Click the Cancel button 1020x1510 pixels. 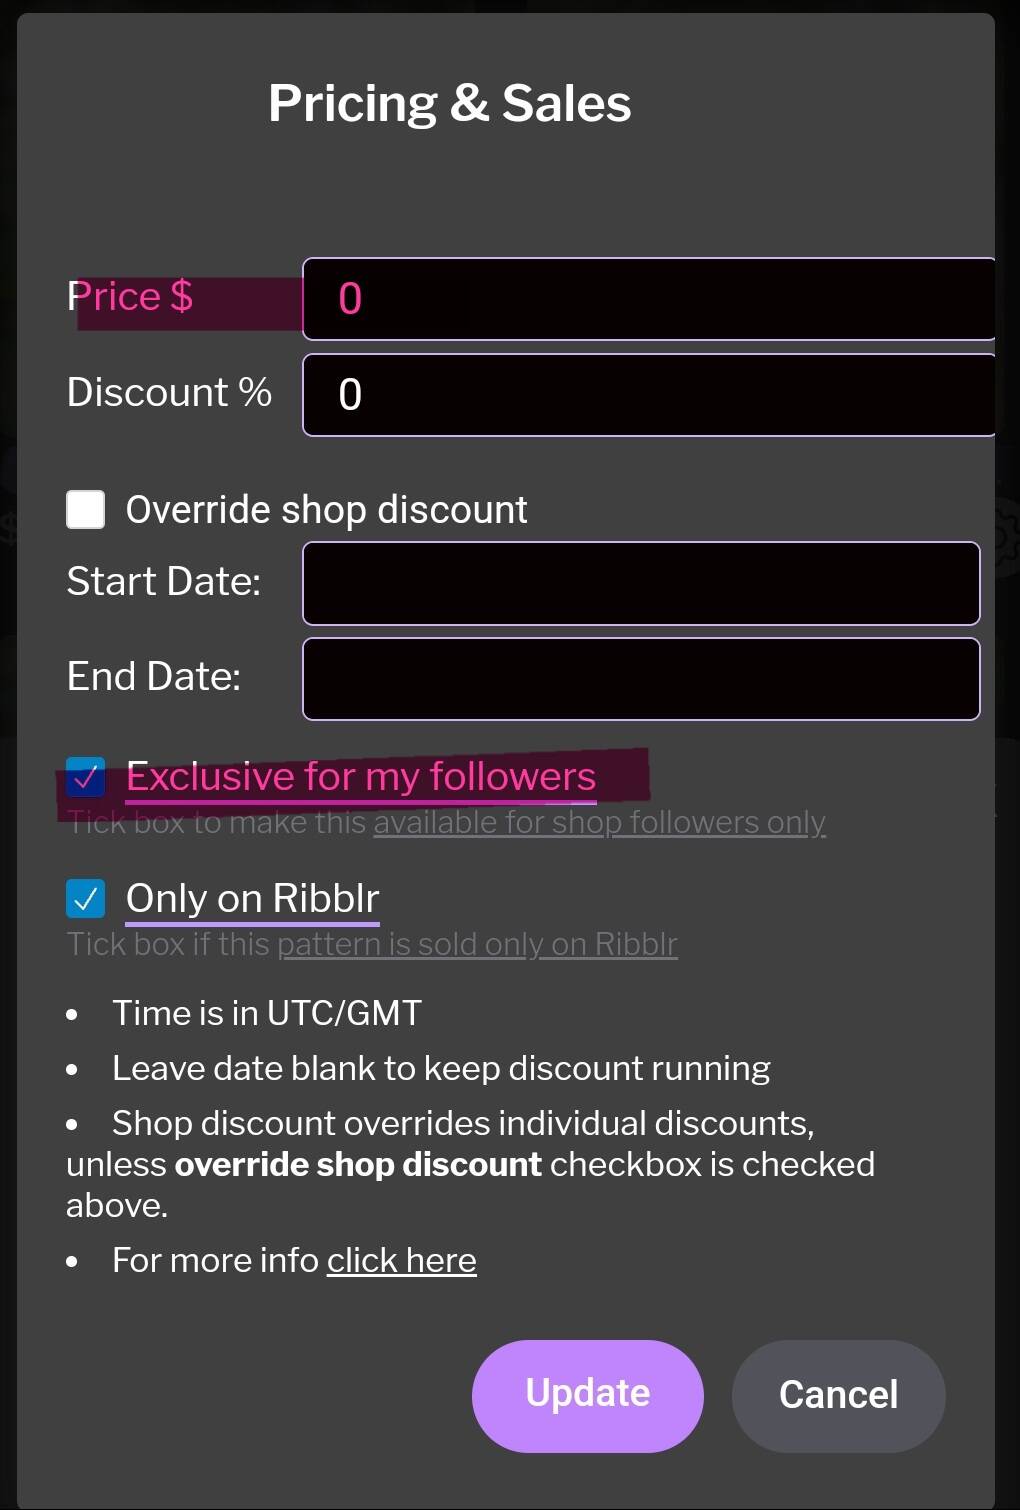pos(839,1395)
